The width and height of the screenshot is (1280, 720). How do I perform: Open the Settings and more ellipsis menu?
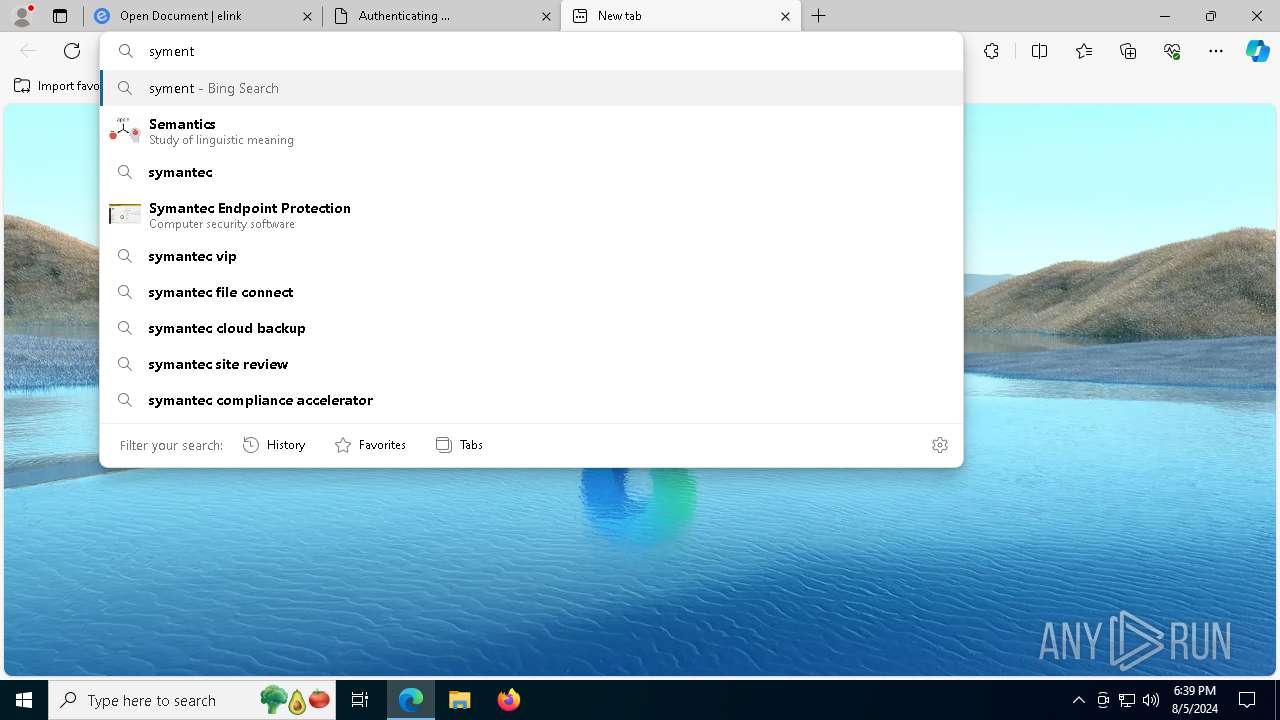(1216, 51)
